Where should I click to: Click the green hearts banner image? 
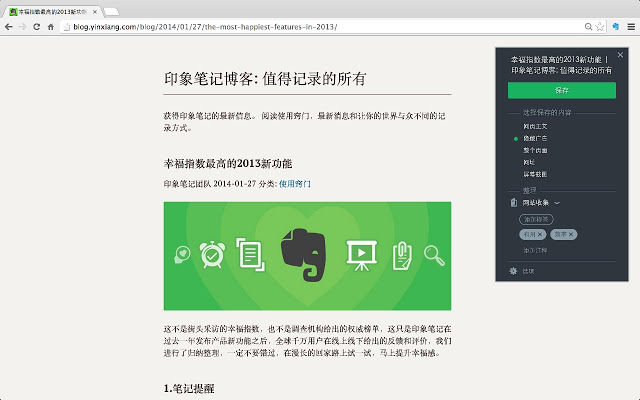coord(307,256)
